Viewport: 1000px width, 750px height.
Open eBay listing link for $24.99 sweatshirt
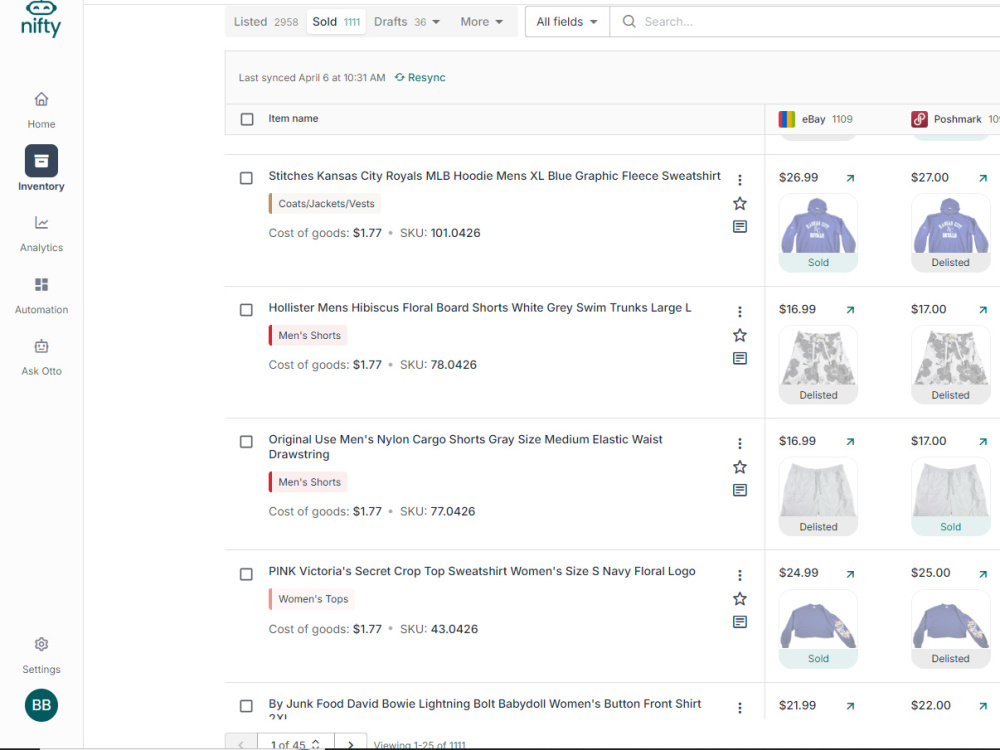click(x=850, y=574)
